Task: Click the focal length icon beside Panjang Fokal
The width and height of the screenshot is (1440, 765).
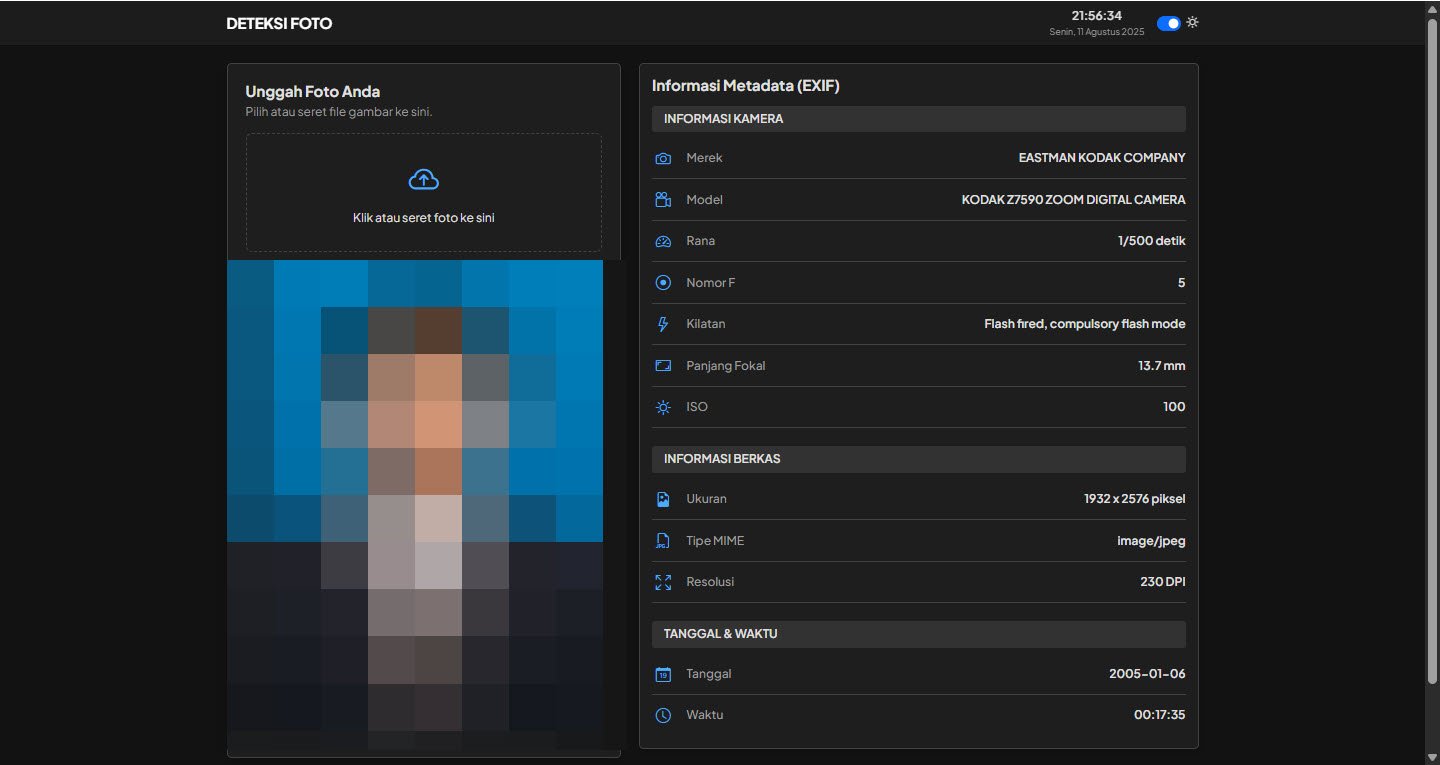Action: point(663,366)
